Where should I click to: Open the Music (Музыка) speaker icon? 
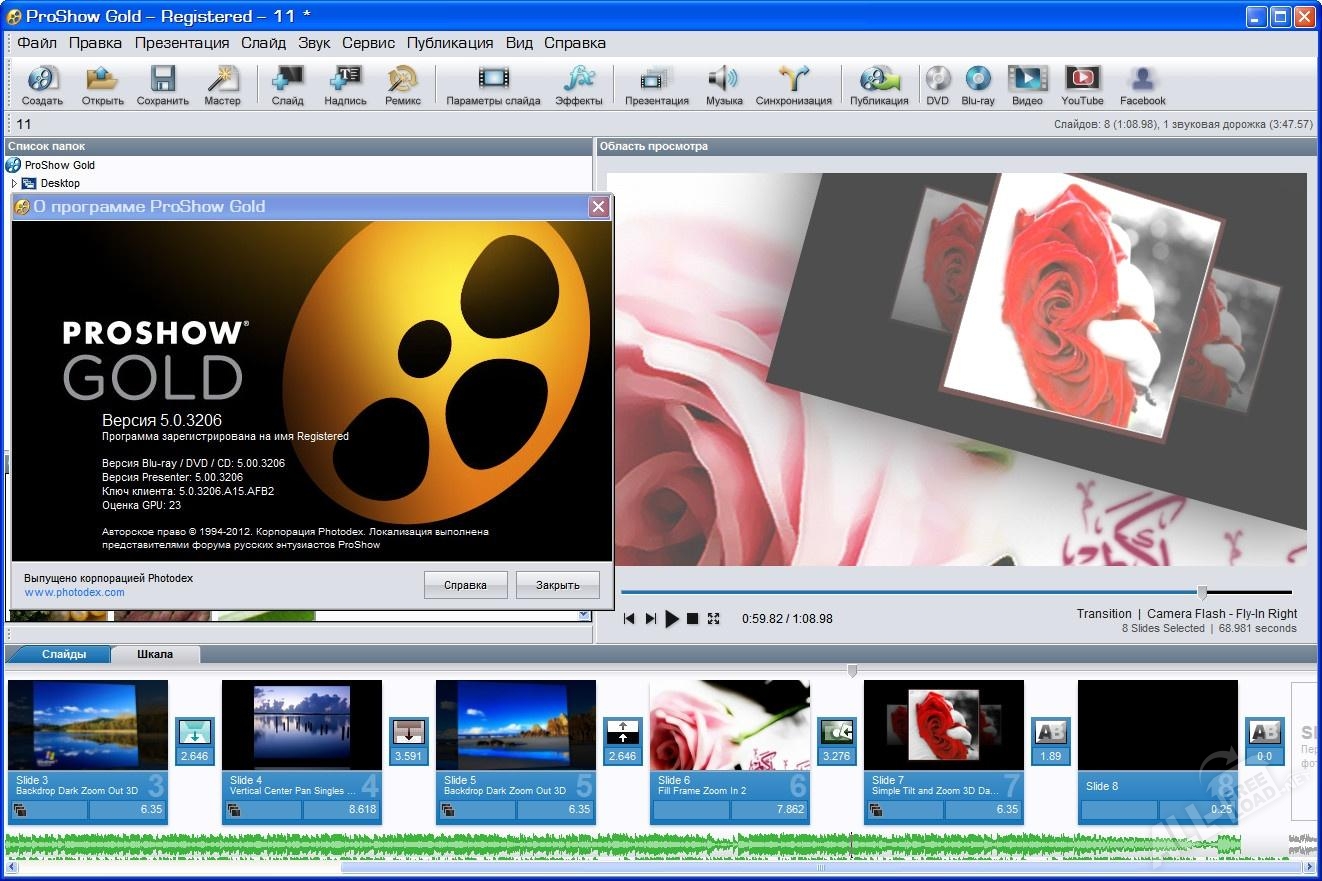pyautogui.click(x=723, y=81)
